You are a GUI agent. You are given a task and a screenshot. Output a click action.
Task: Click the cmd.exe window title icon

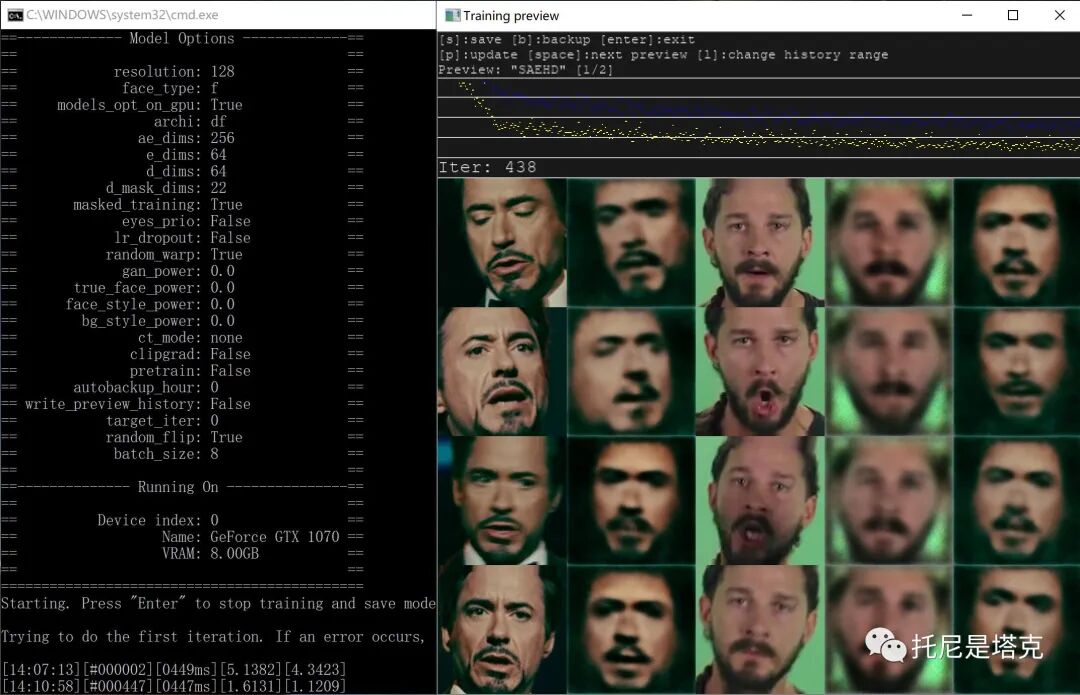tap(15, 15)
